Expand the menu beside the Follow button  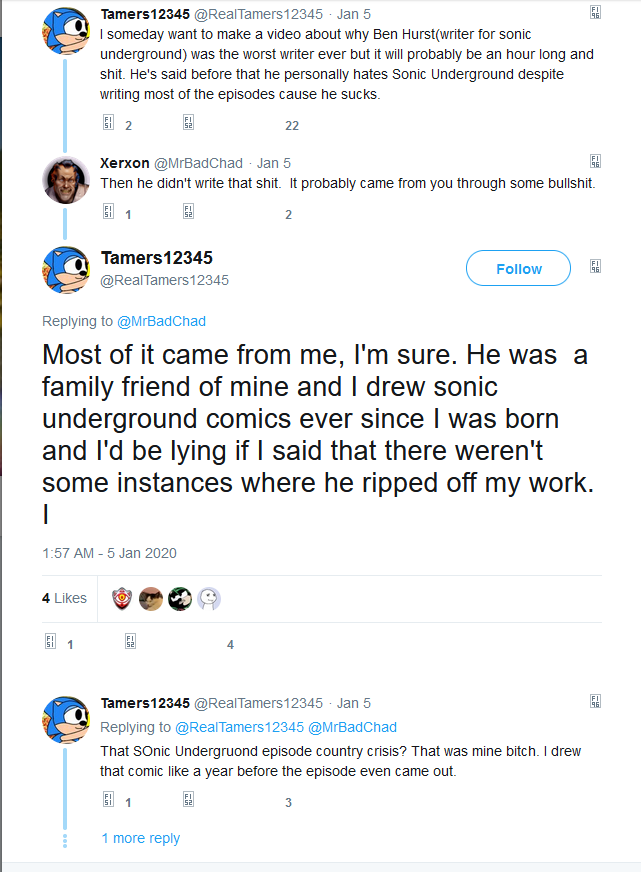596,267
